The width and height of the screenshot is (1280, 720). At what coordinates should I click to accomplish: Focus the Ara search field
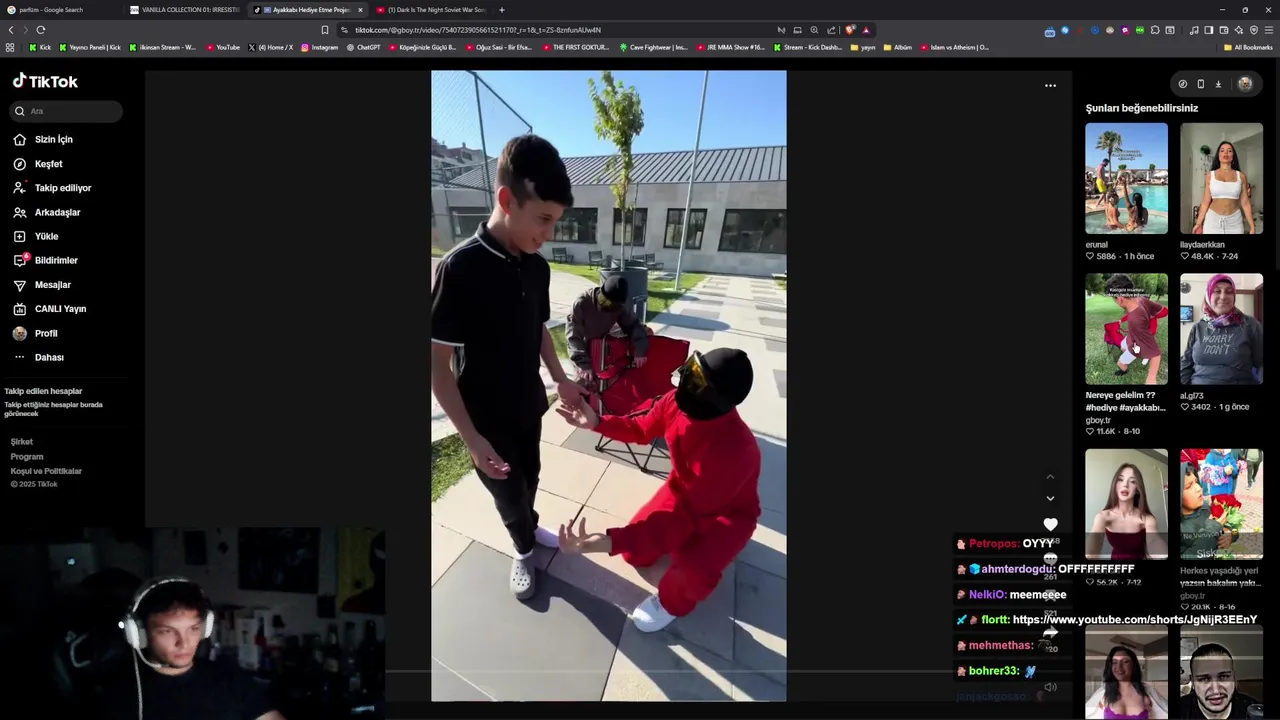coord(67,111)
